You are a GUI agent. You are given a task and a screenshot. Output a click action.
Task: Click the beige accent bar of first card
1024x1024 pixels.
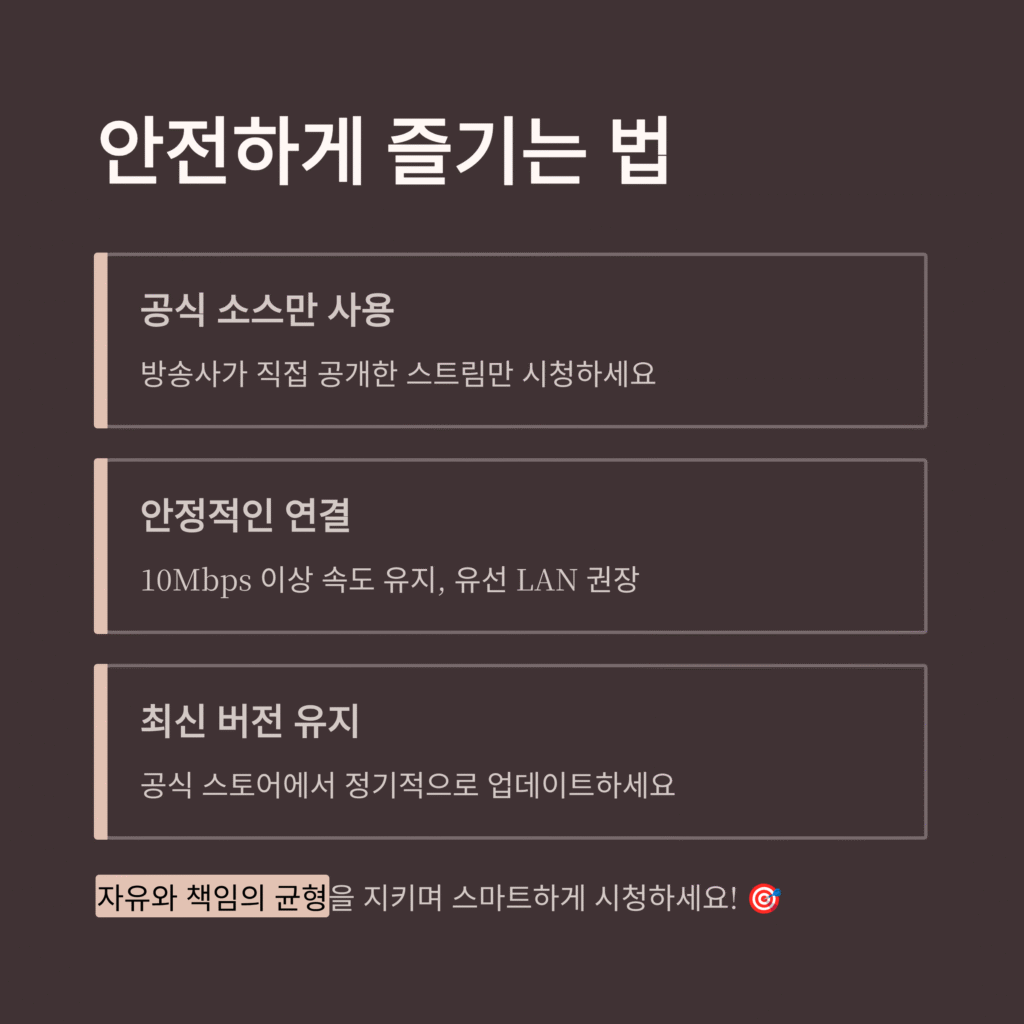coord(100,341)
